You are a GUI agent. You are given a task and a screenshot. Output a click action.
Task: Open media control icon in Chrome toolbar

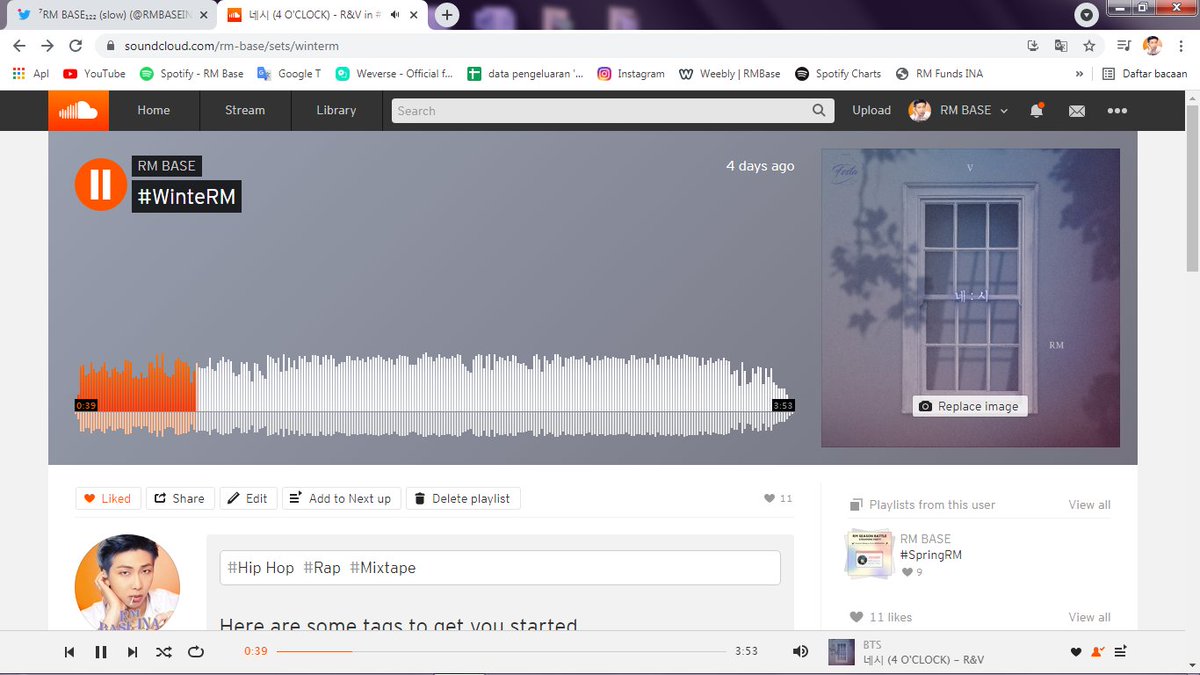1124,46
